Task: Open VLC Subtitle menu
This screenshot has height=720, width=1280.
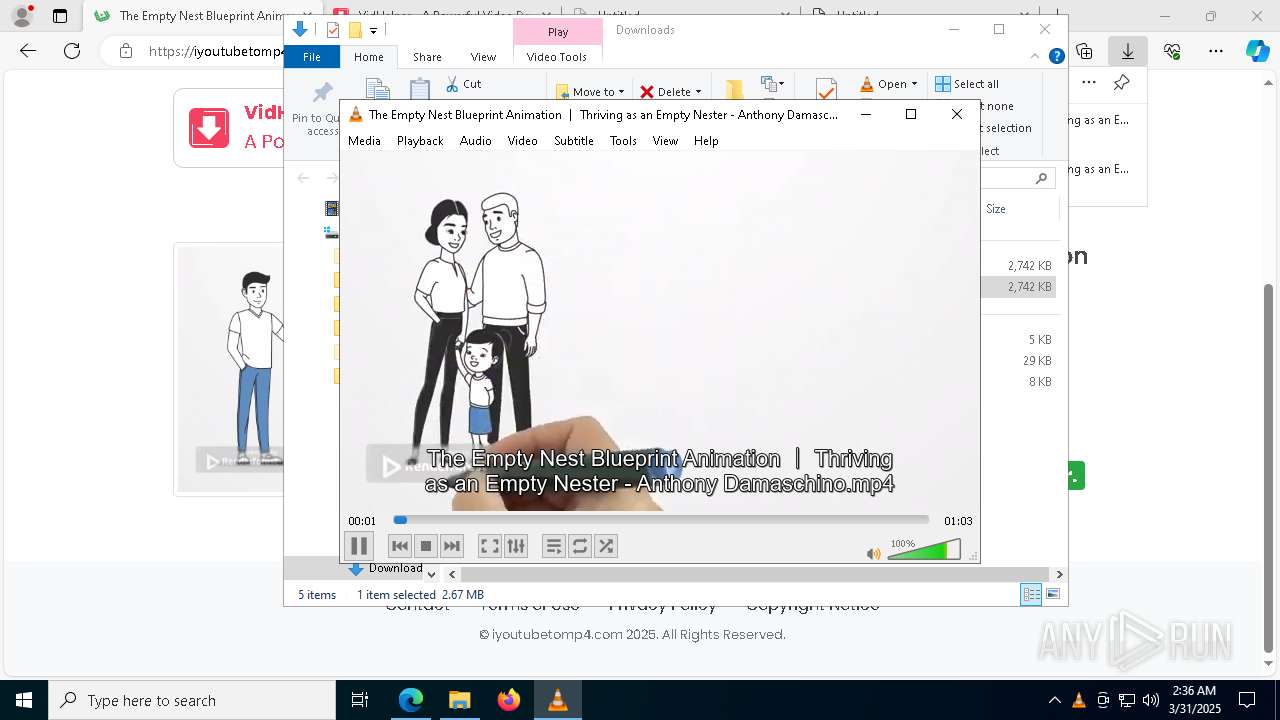Action: [574, 141]
